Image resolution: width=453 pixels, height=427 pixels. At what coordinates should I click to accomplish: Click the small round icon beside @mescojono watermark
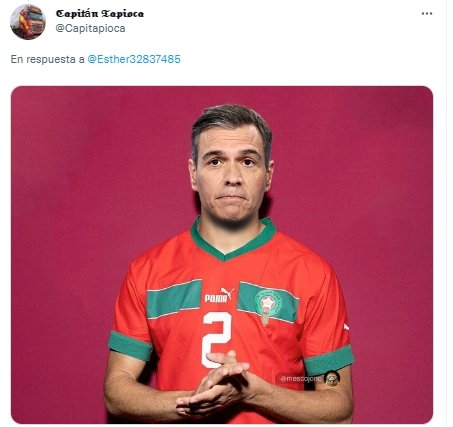click(x=332, y=378)
